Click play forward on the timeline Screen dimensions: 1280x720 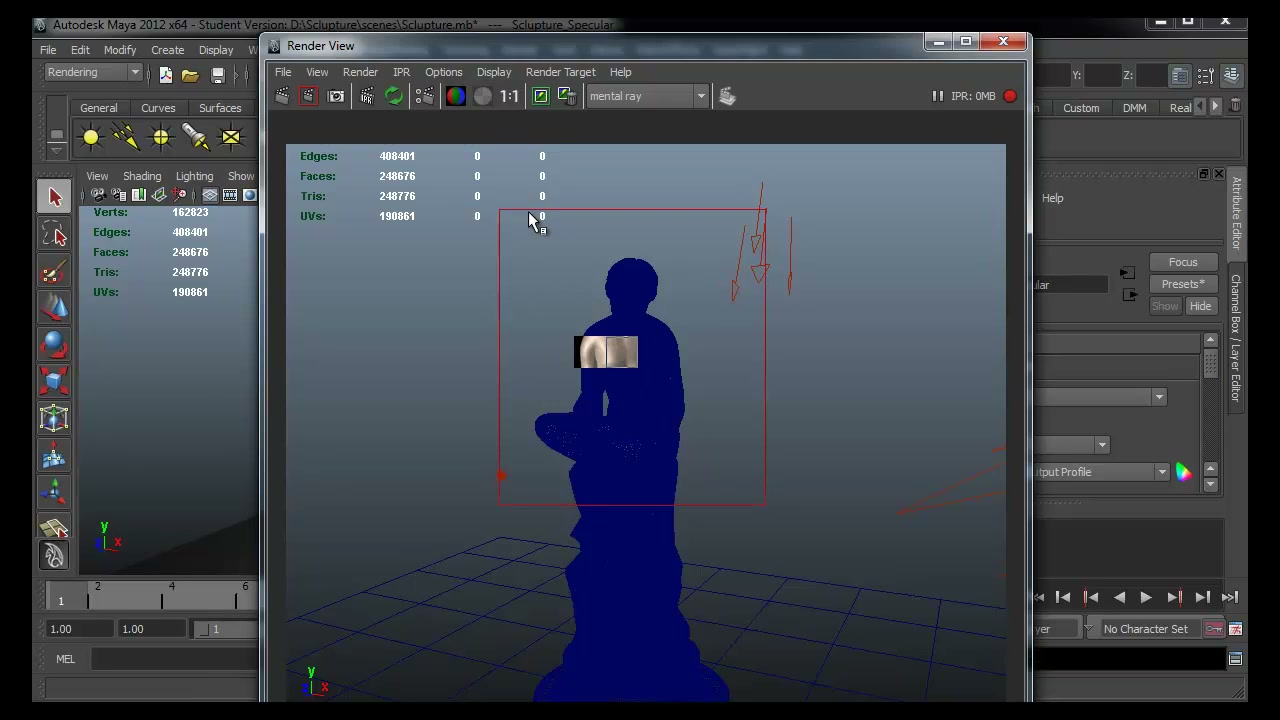coord(1146,597)
